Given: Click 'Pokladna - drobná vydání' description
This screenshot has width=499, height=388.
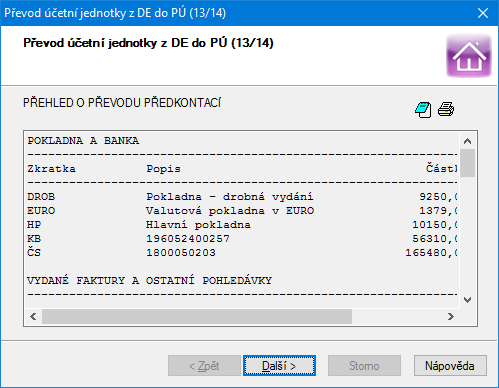Looking at the screenshot, I should (230, 197).
